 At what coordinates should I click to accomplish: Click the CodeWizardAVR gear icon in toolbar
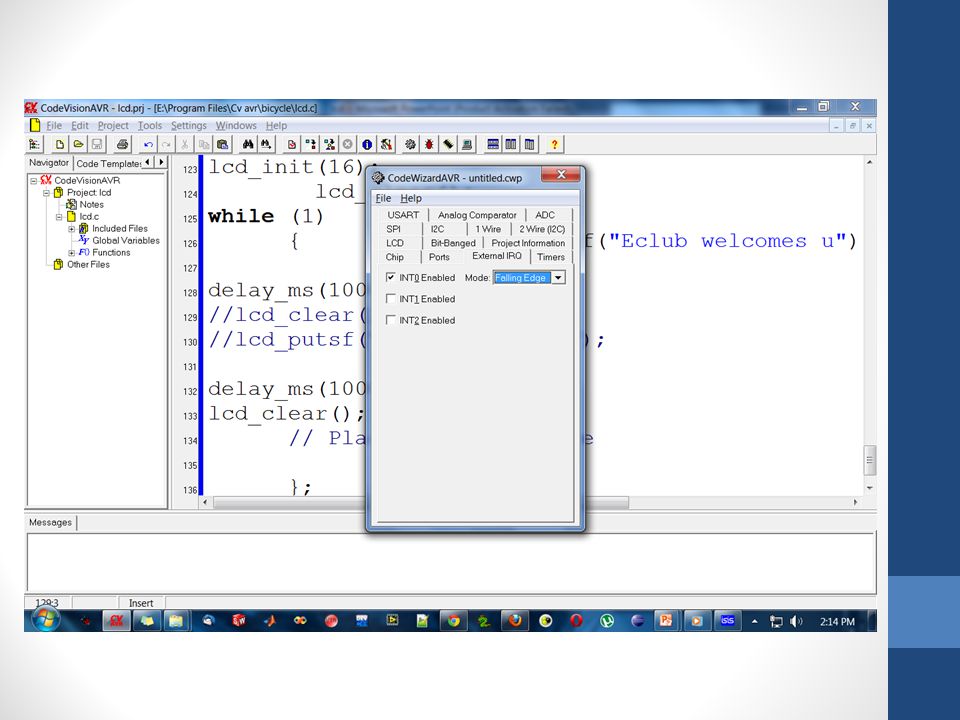pos(410,144)
